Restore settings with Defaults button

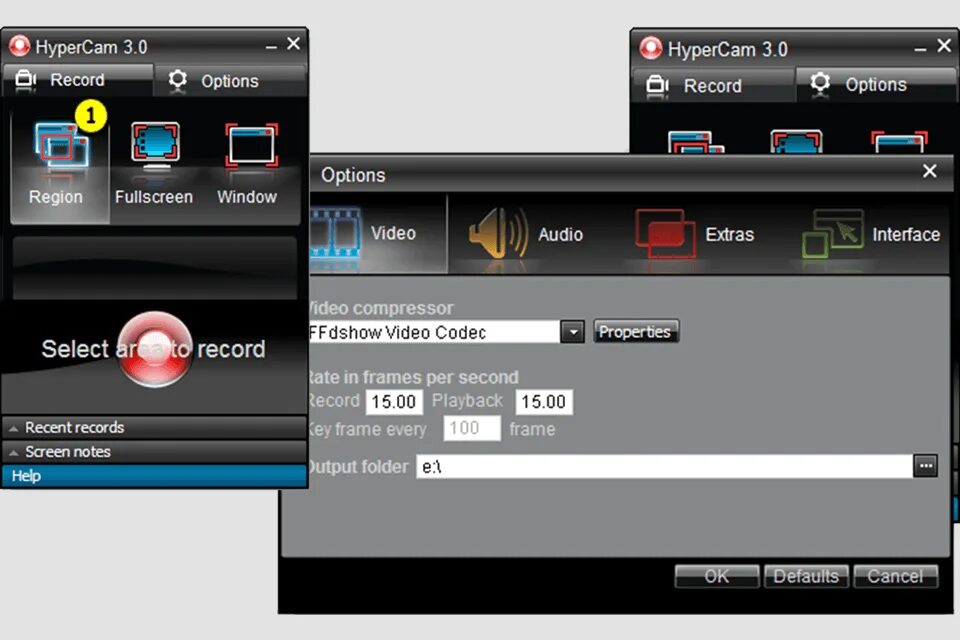pos(806,576)
